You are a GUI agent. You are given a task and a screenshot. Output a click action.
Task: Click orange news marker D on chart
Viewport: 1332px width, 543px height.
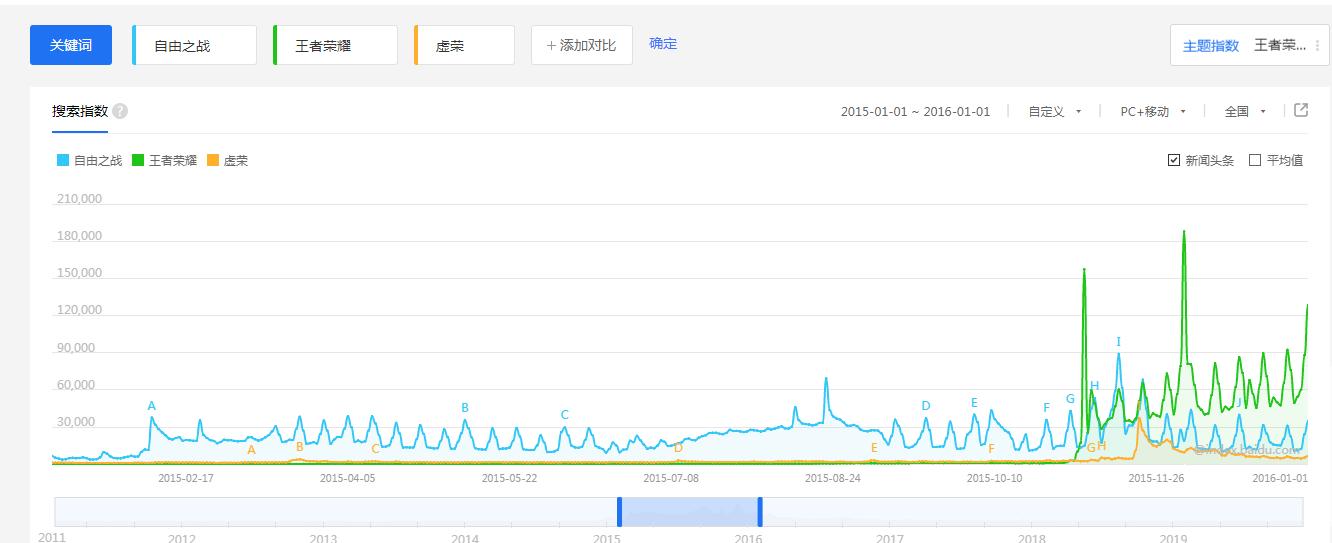tap(678, 448)
